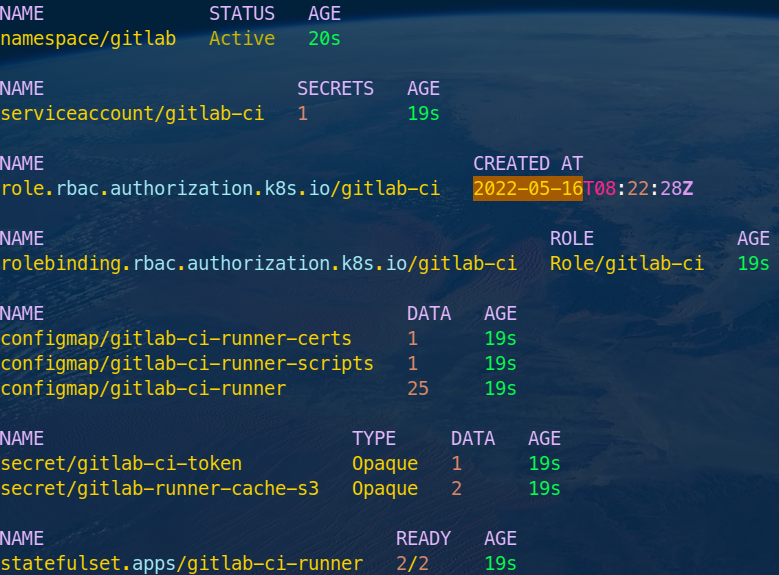Click the highlighted date 2022-05-16

point(527,189)
